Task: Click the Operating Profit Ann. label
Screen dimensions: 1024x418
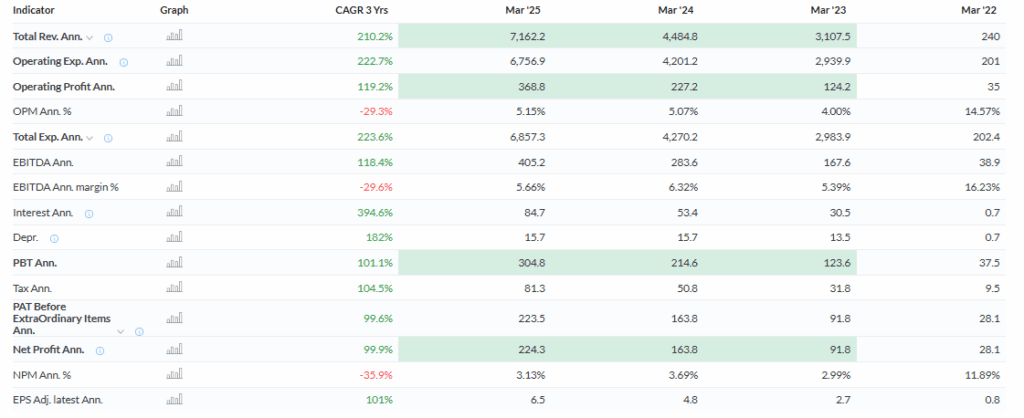Action: [x=63, y=87]
